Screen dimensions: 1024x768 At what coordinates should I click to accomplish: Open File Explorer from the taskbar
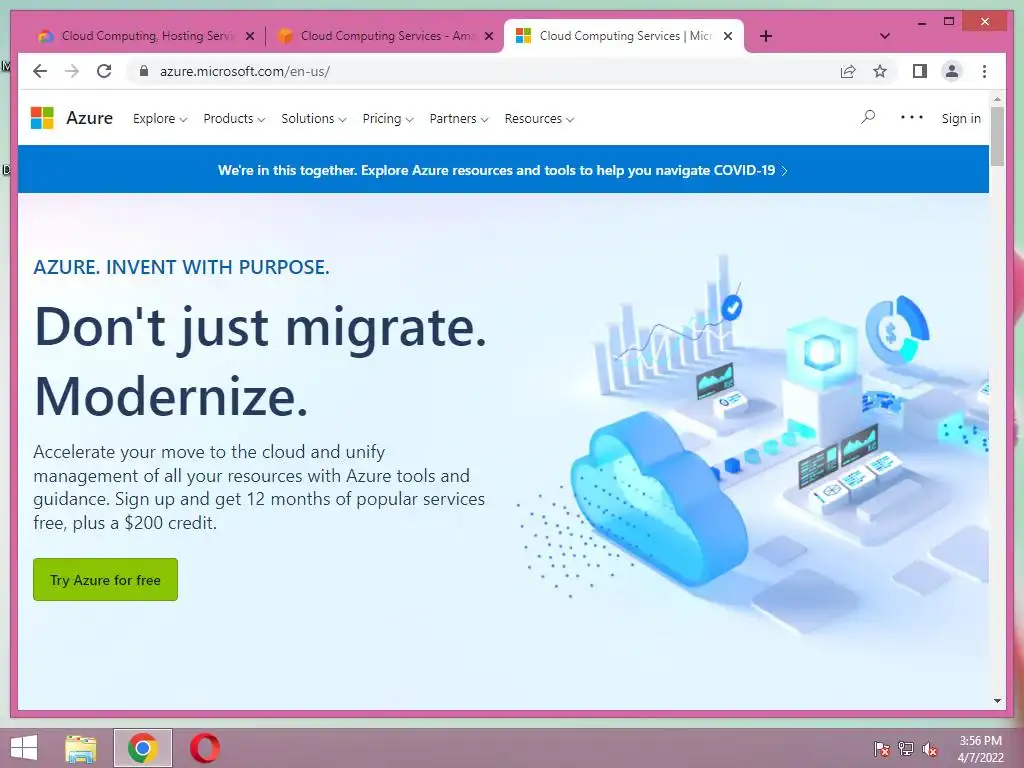(x=81, y=748)
